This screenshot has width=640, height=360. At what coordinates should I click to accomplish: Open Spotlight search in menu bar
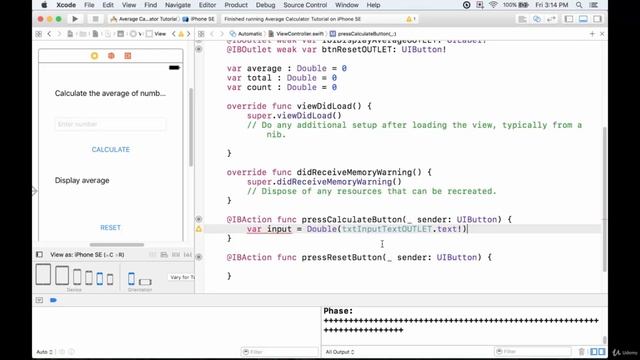(x=579, y=5)
